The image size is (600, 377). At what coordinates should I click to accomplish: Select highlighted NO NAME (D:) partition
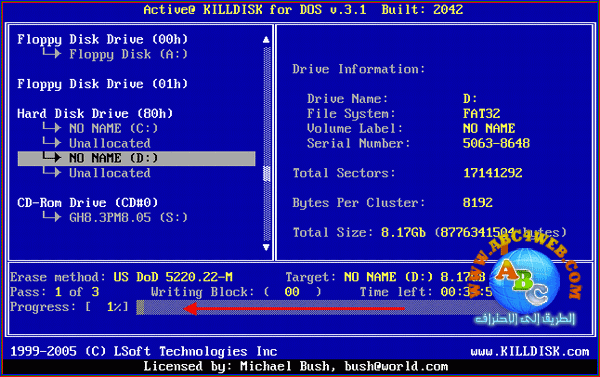point(136,158)
